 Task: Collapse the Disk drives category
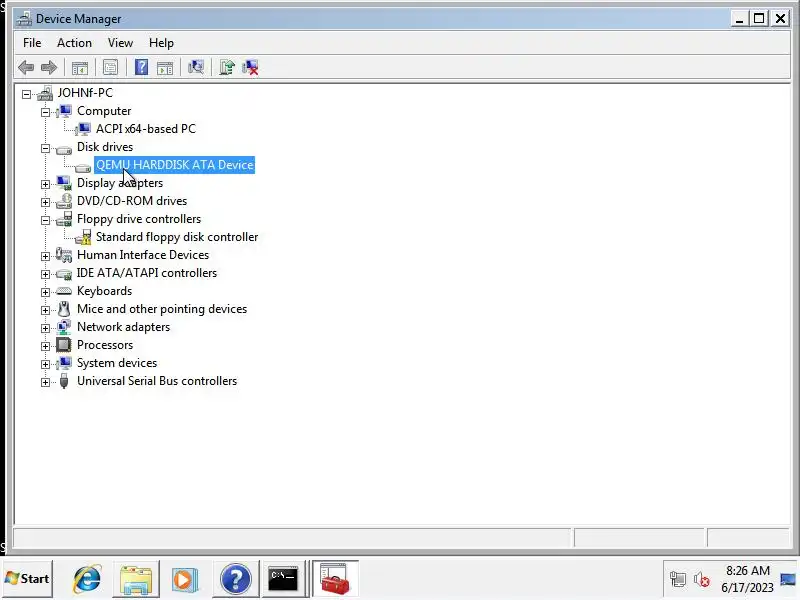[x=45, y=148]
